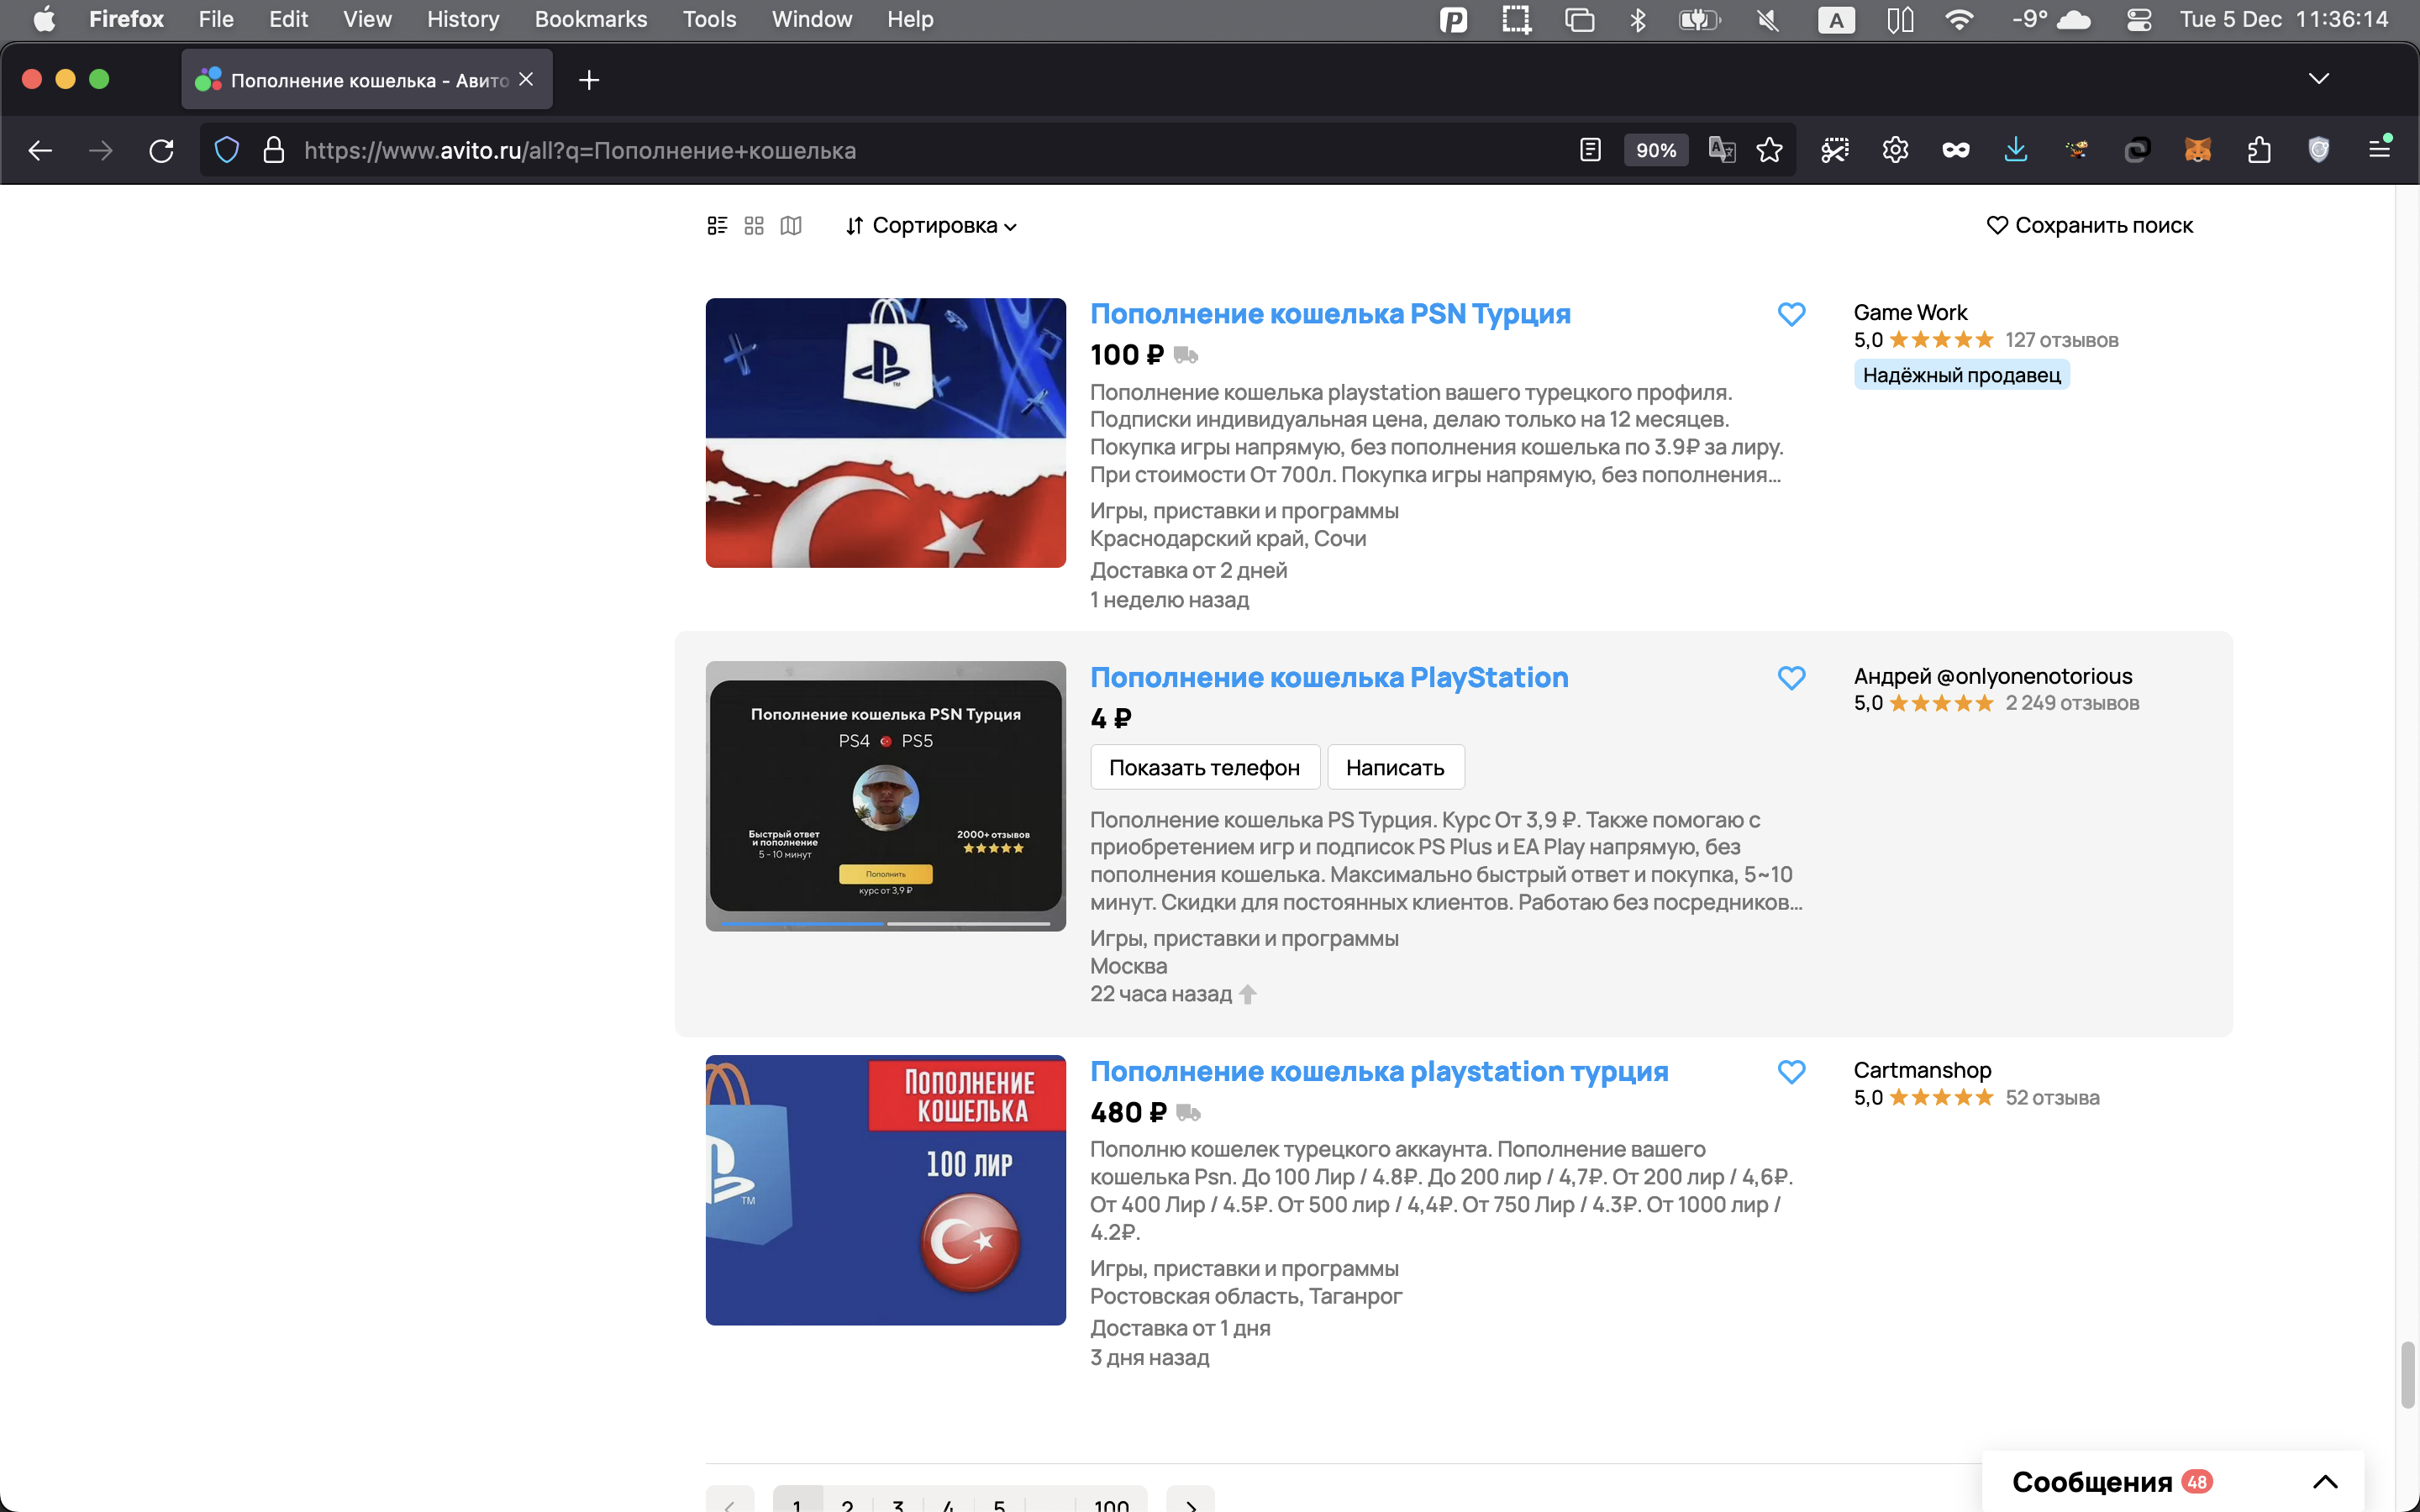Open the Сортировка dropdown
2420x1512 pixels.
(931, 225)
